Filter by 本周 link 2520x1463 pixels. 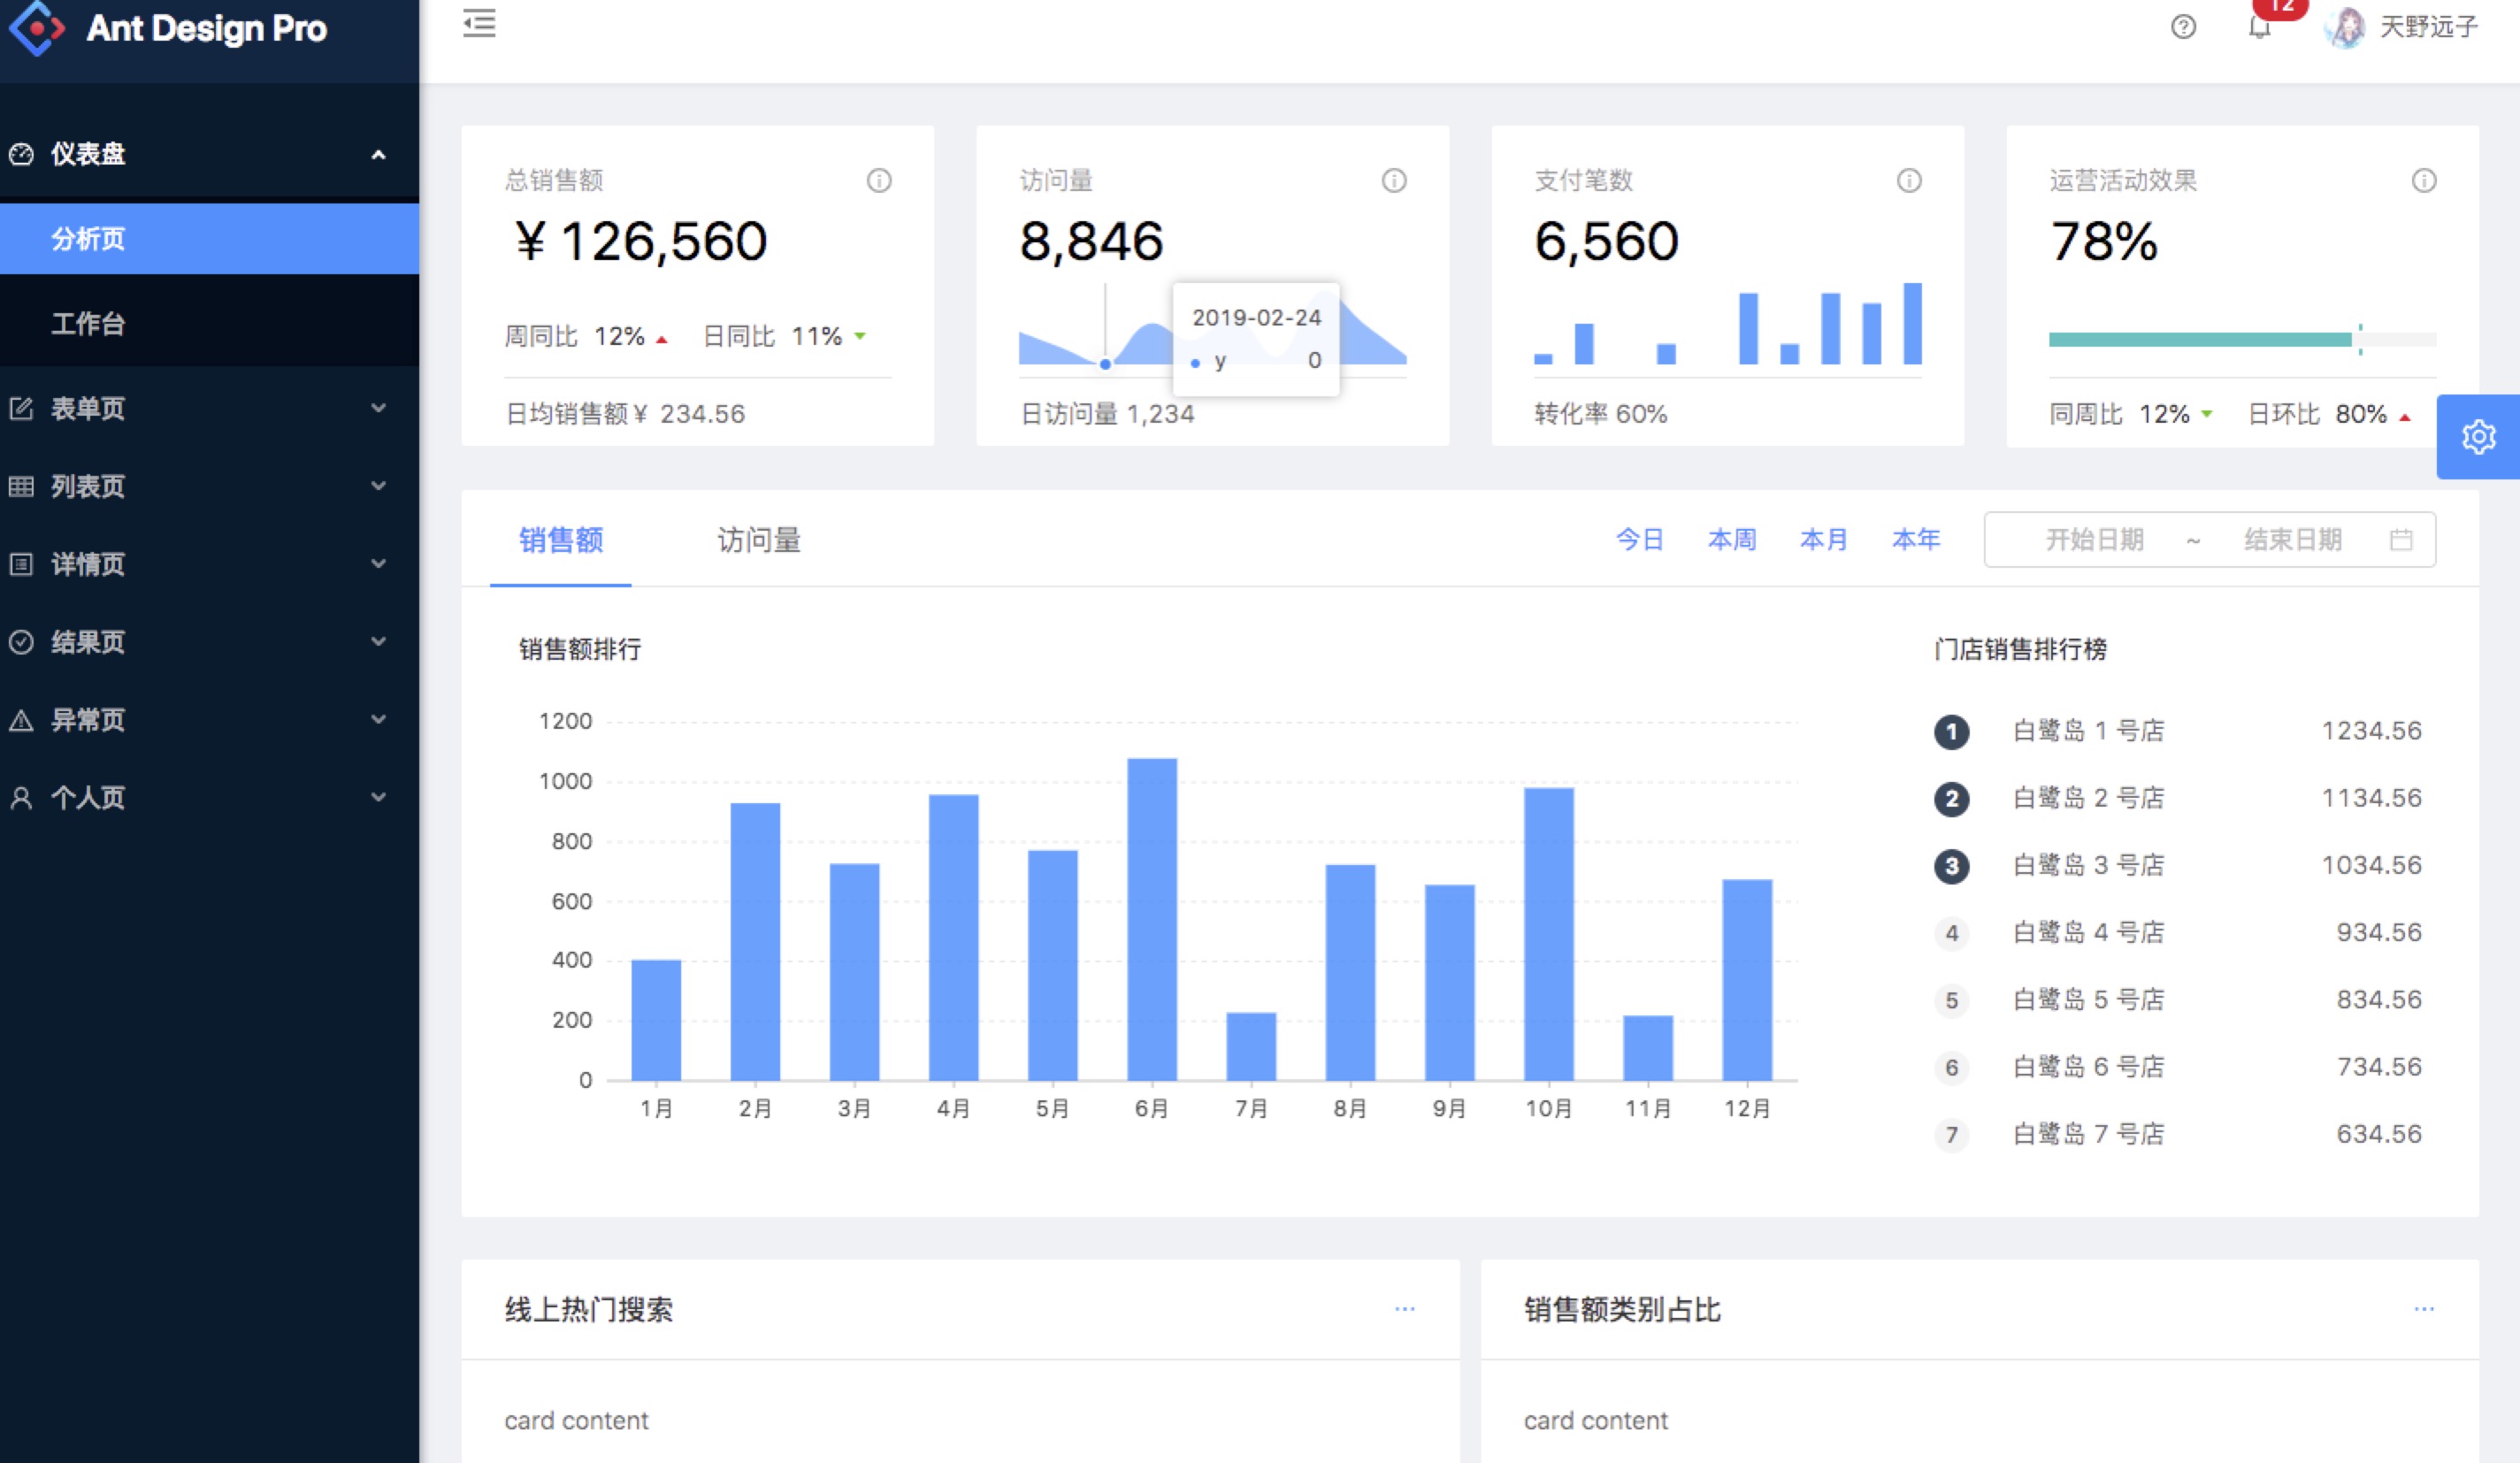click(x=1732, y=540)
